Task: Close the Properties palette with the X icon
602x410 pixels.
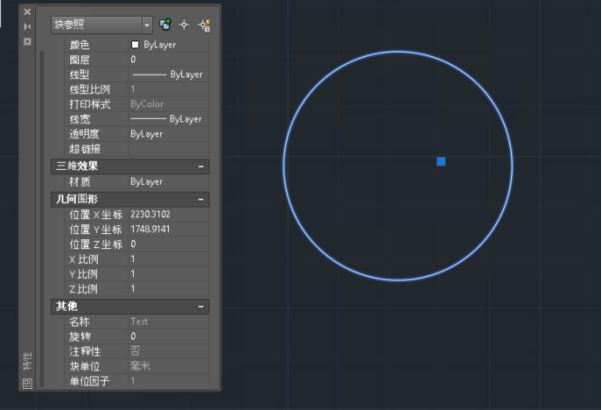Action: (27, 12)
